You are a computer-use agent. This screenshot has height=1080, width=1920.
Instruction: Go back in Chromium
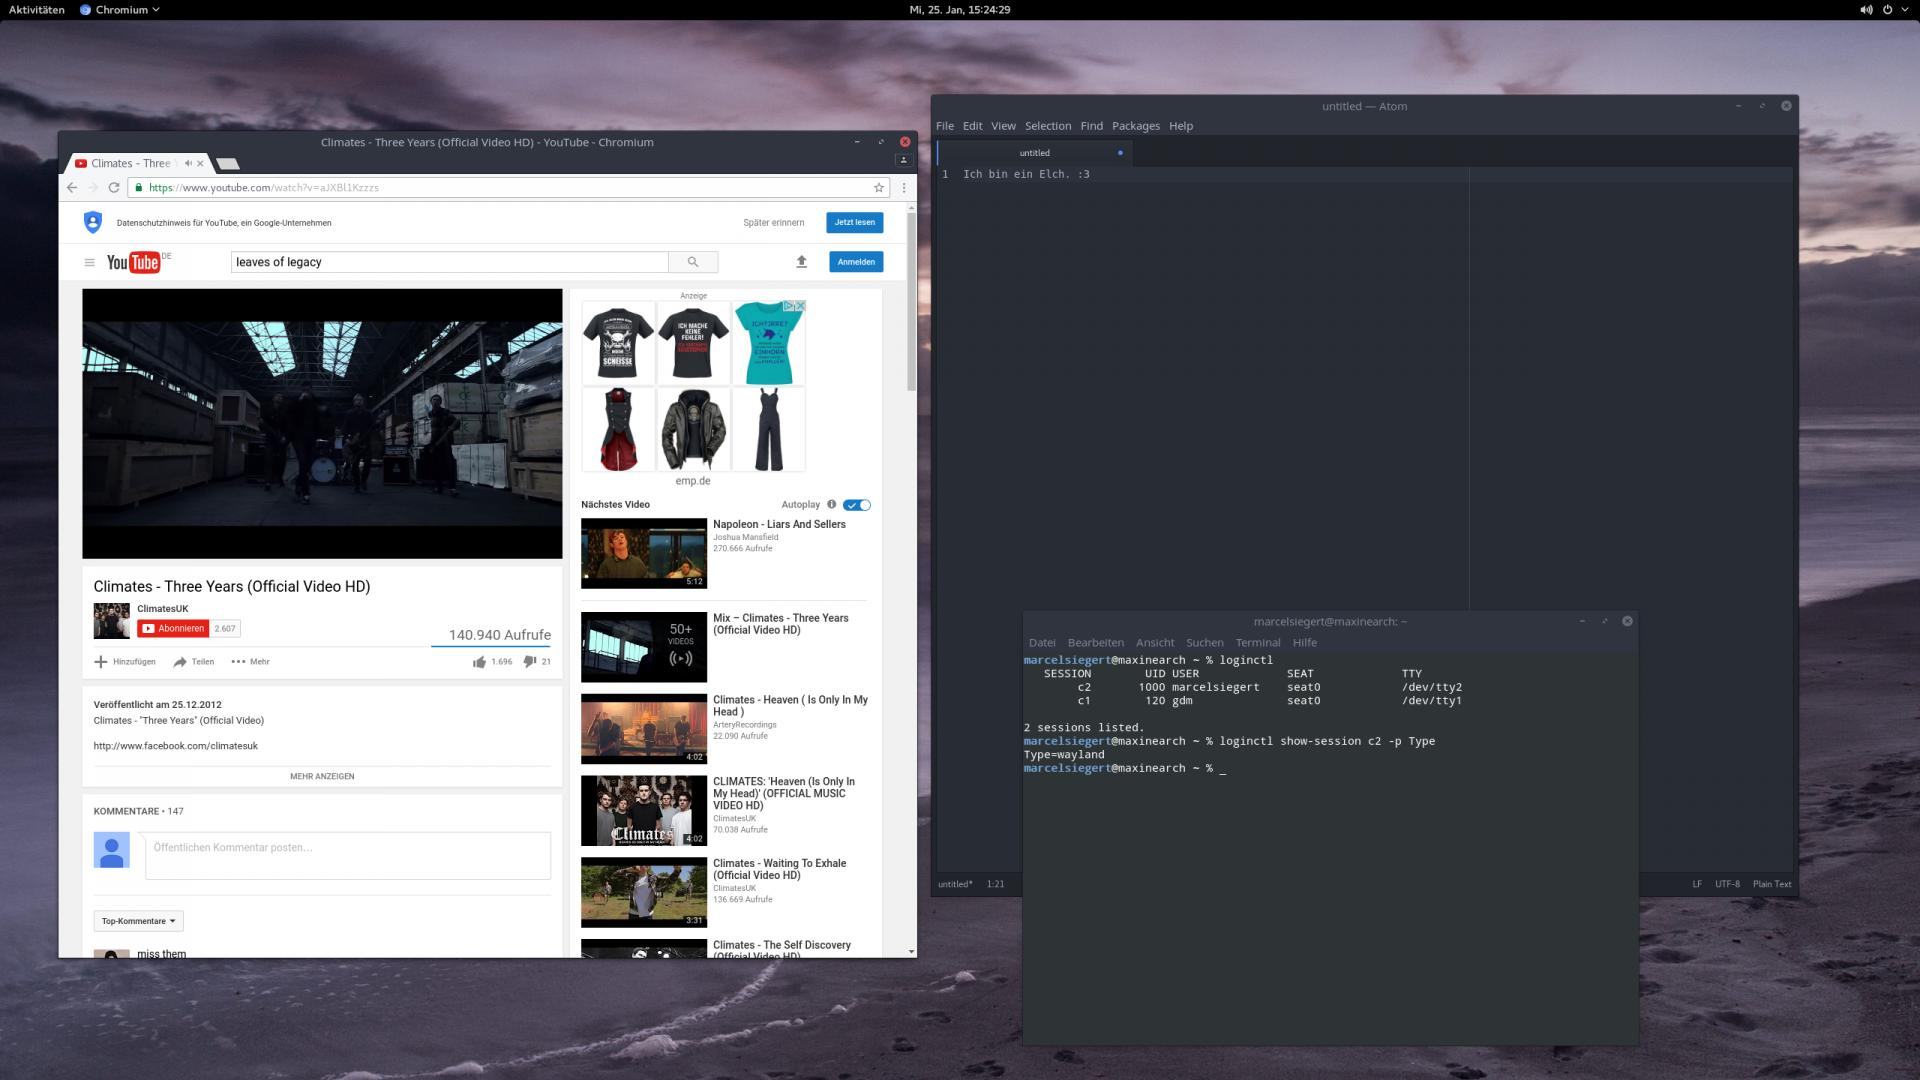tap(71, 187)
